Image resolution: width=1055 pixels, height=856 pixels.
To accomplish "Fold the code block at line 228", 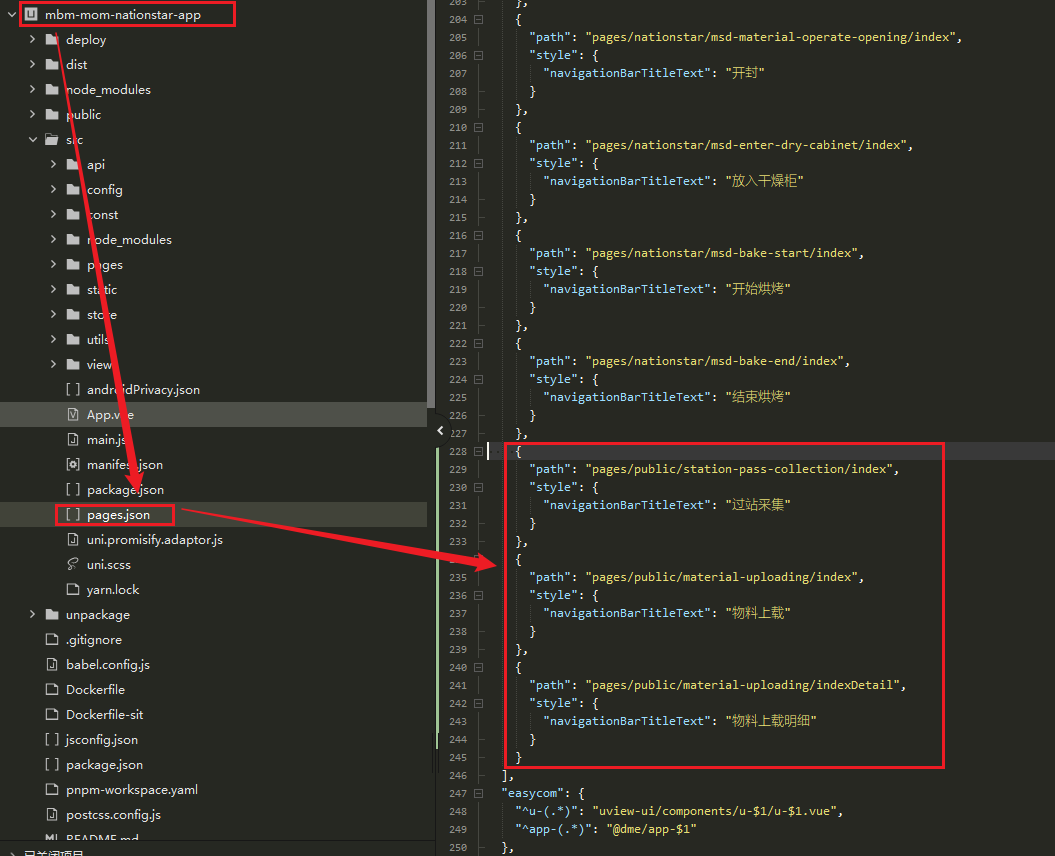I will coord(478,452).
